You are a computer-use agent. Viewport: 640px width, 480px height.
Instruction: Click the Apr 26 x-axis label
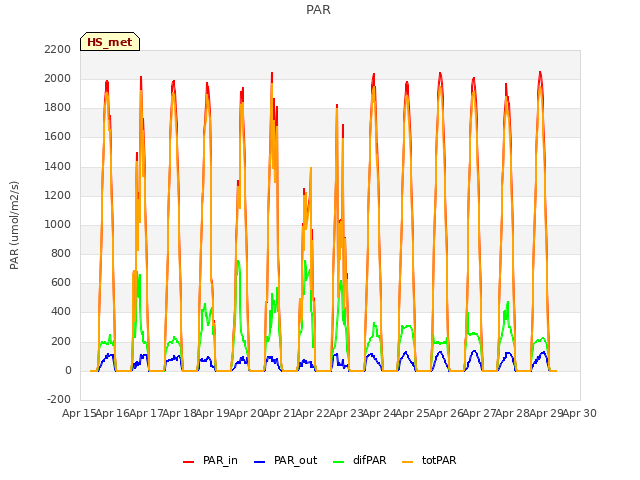click(447, 413)
